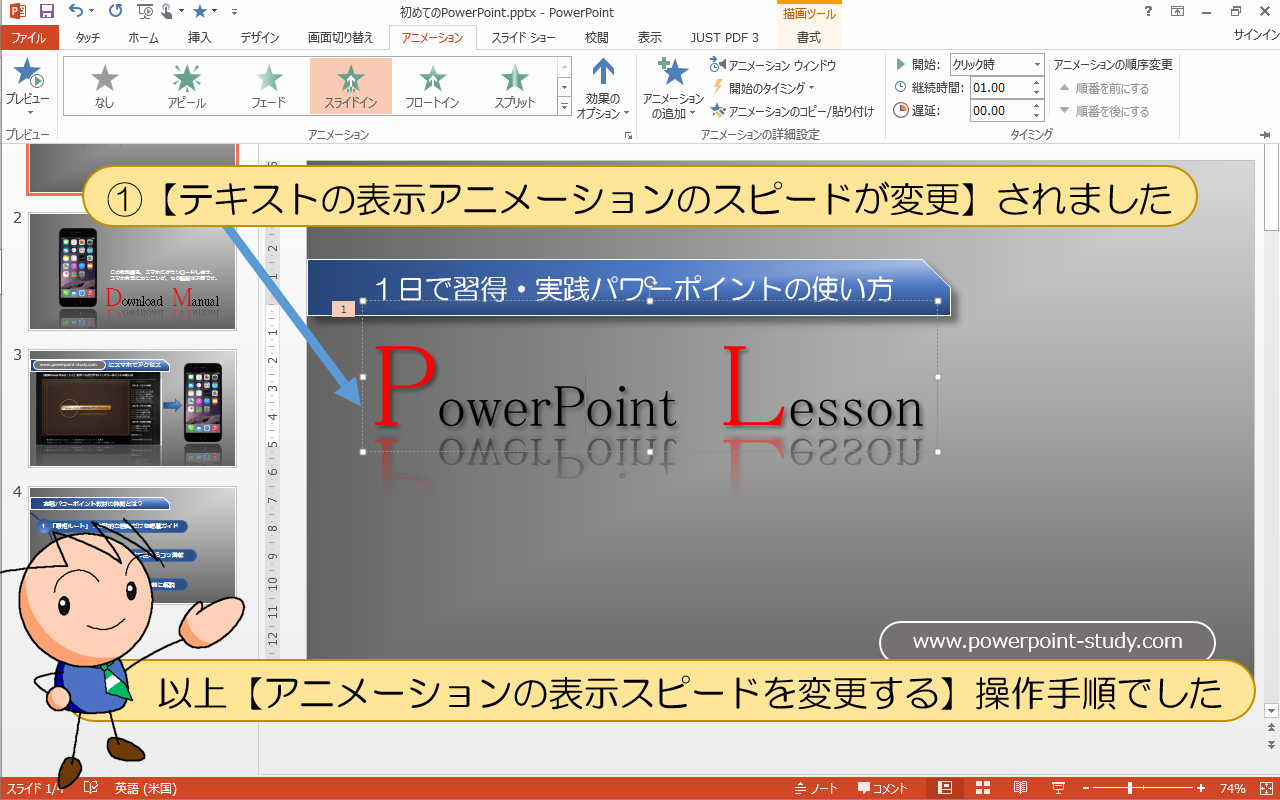This screenshot has height=800, width=1280.
Task: Select the スライドイン animation effect
Action: click(x=350, y=85)
